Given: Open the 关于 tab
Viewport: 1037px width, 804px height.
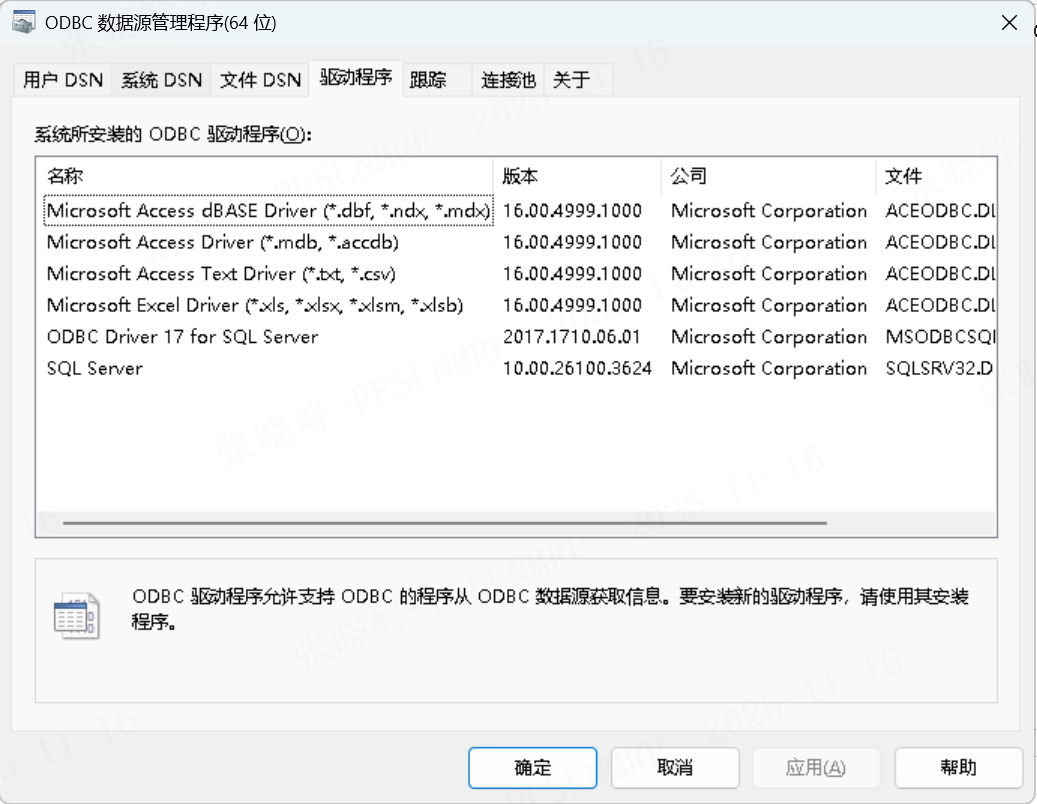Looking at the screenshot, I should point(579,80).
